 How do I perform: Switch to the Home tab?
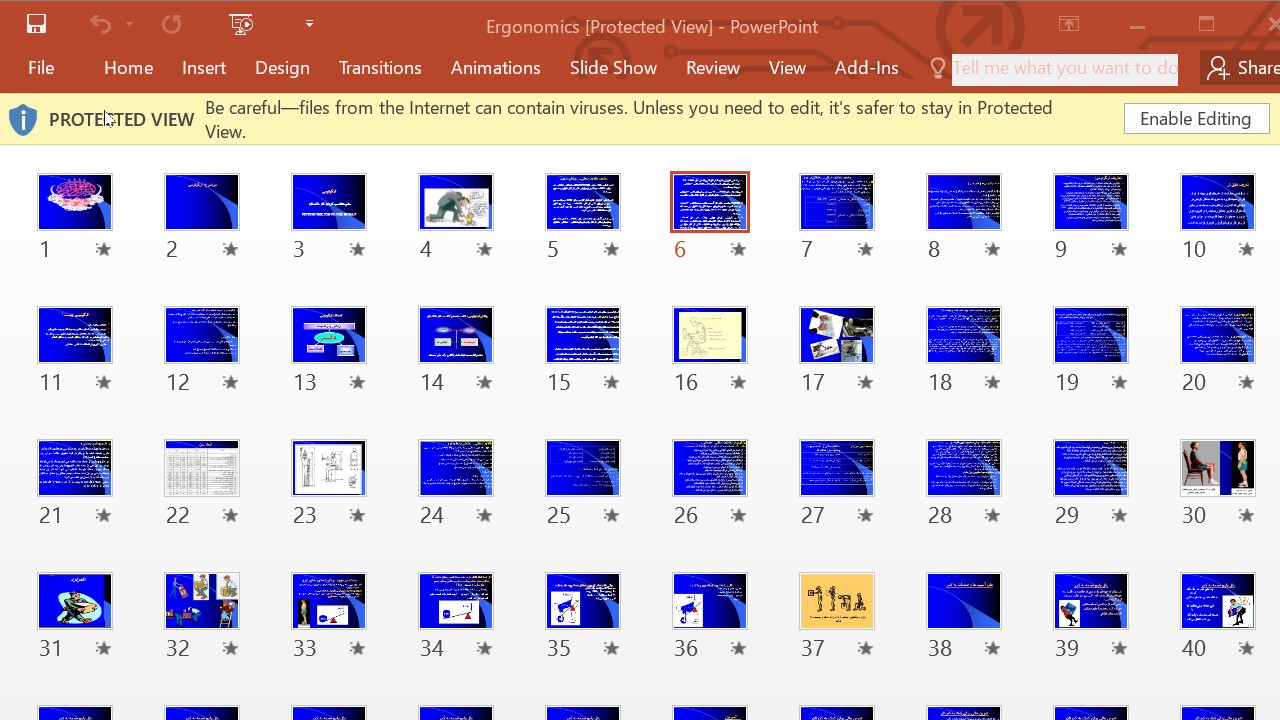pyautogui.click(x=128, y=68)
